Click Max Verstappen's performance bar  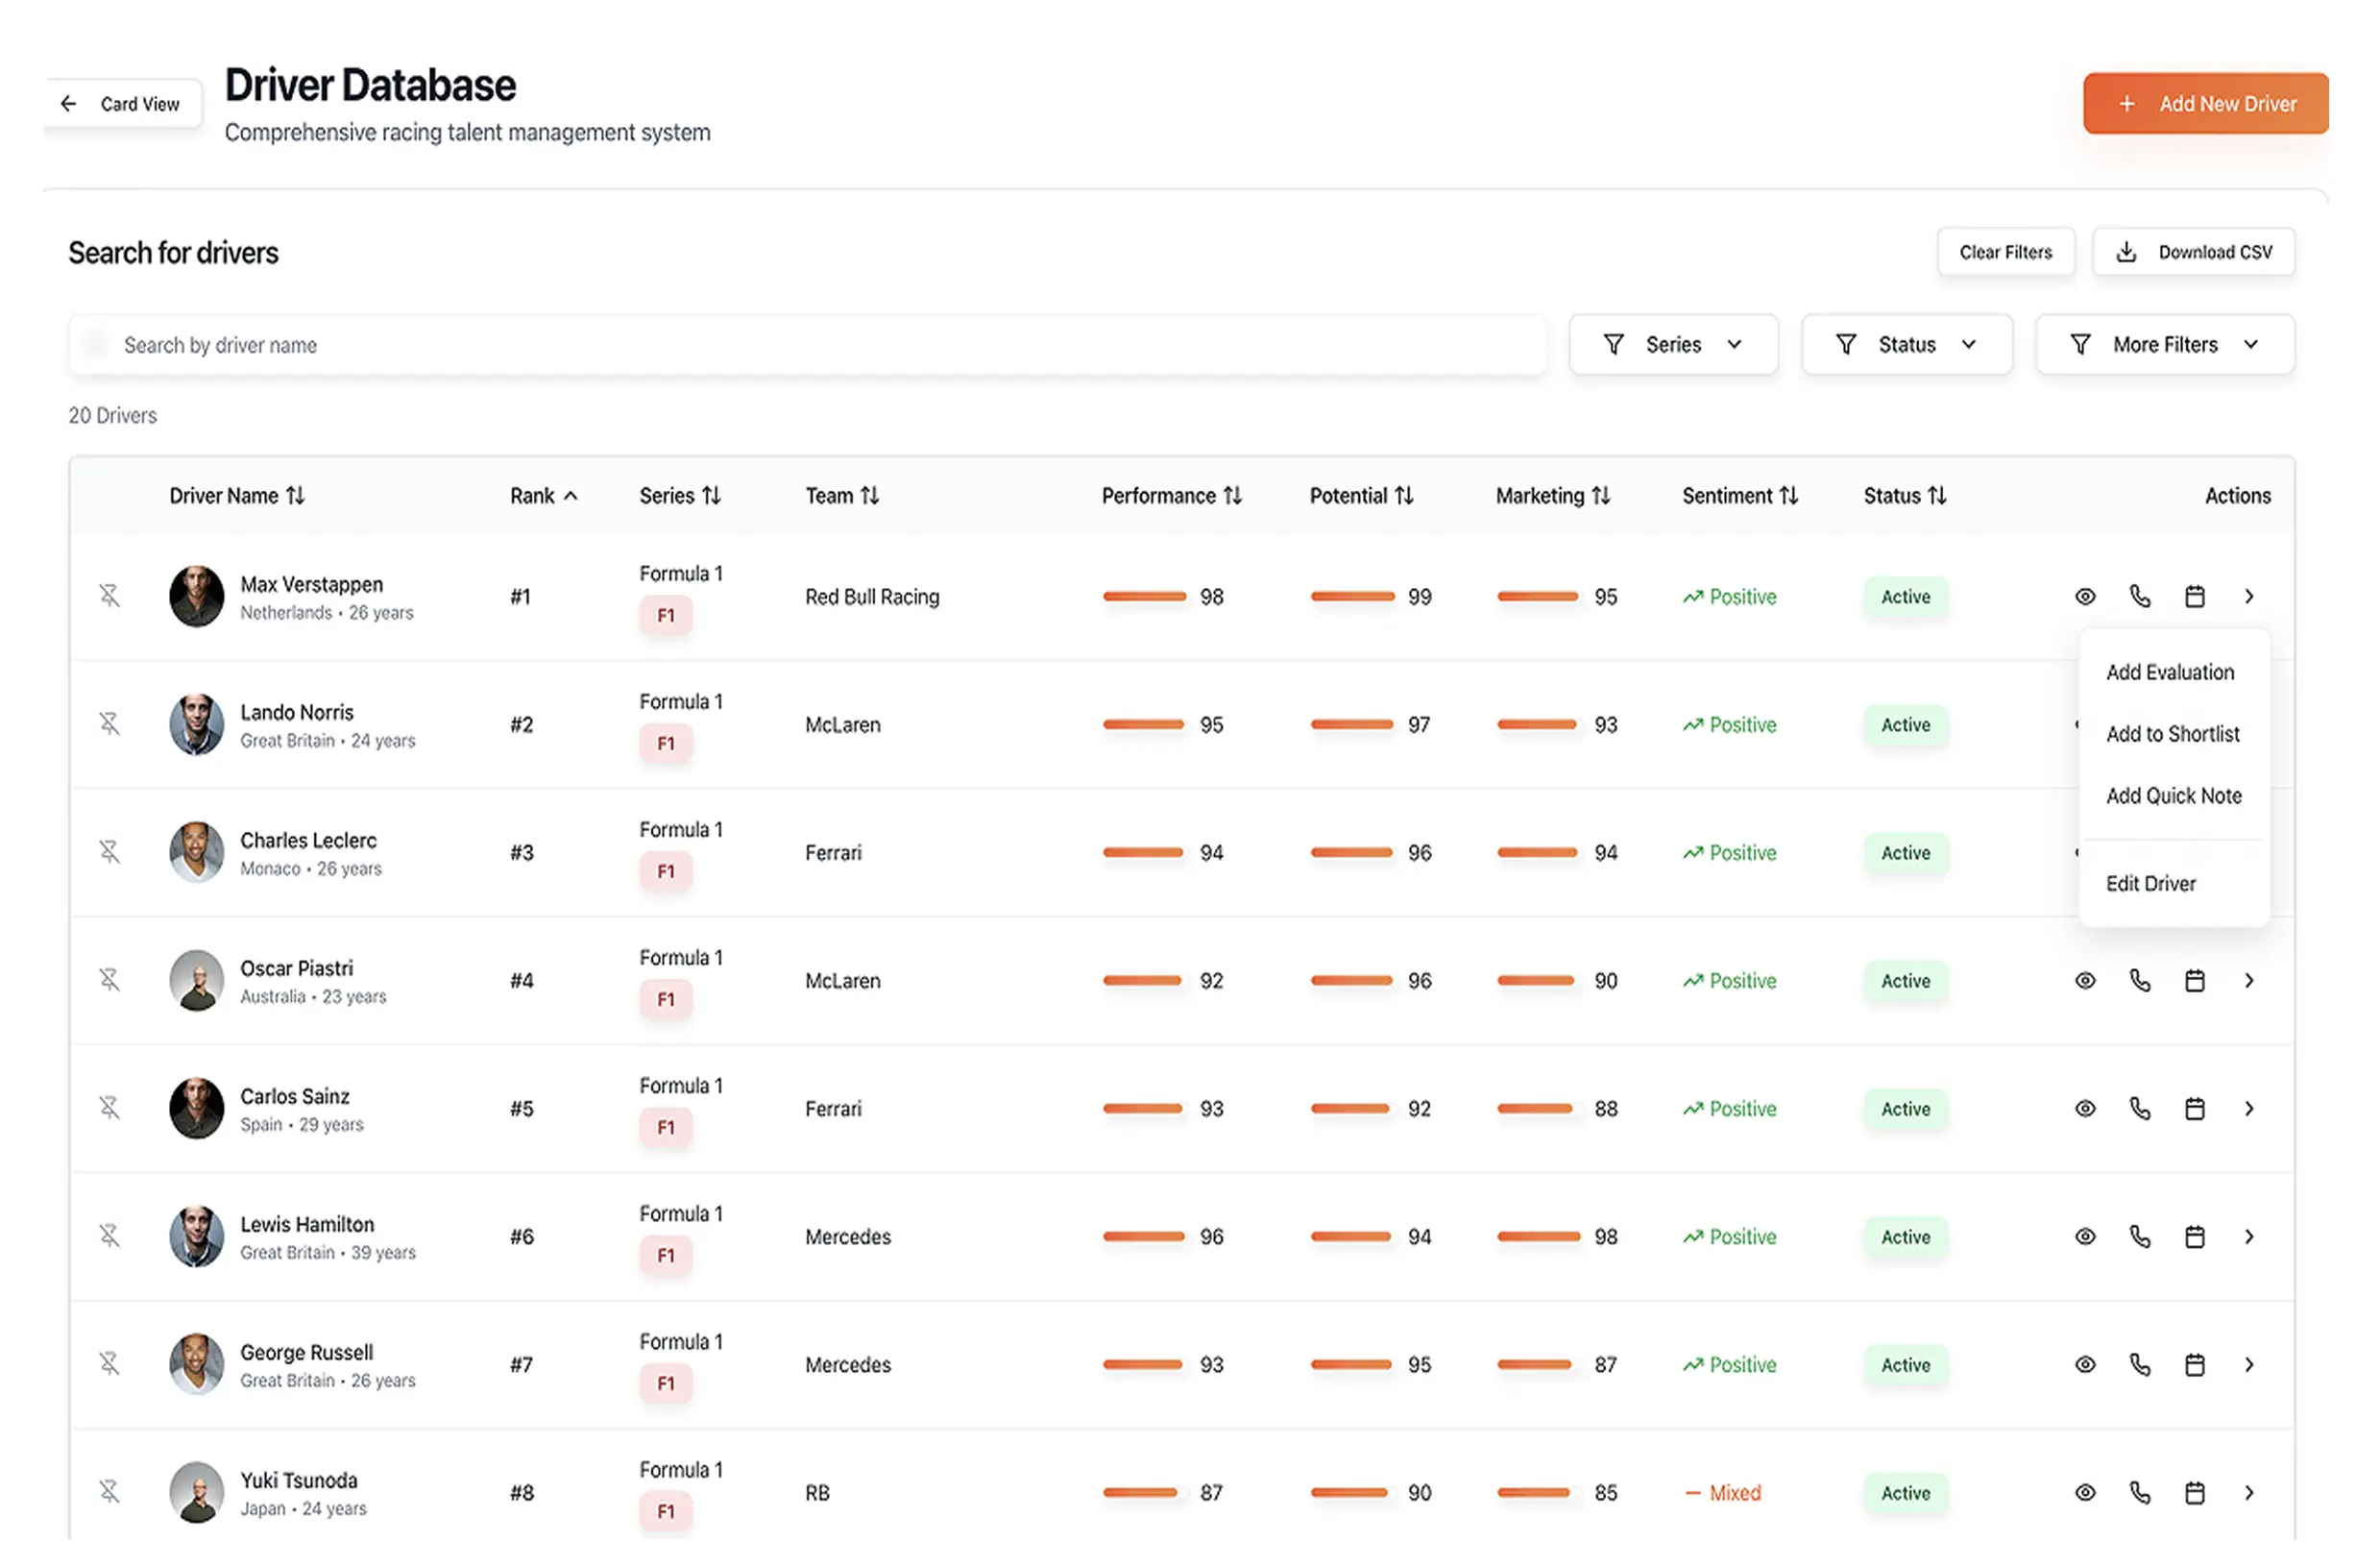point(1143,596)
